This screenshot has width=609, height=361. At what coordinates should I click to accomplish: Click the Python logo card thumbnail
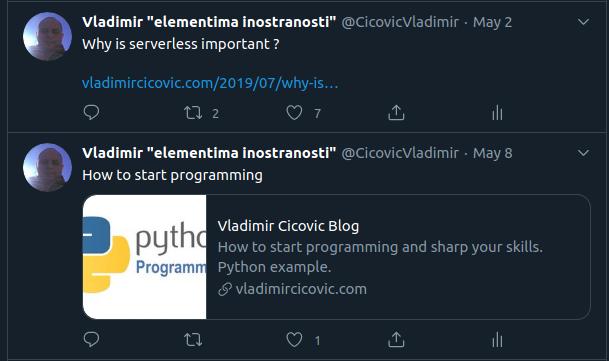144,257
